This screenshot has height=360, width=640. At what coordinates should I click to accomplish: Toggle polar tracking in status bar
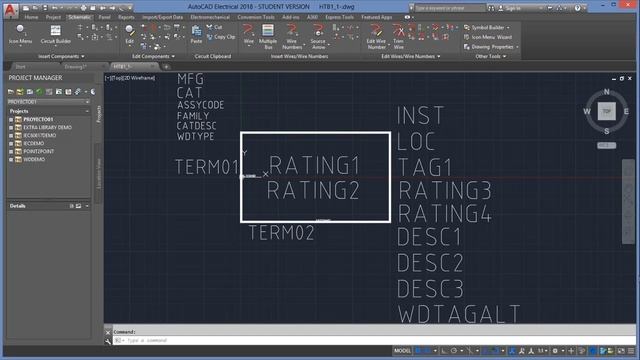point(454,351)
